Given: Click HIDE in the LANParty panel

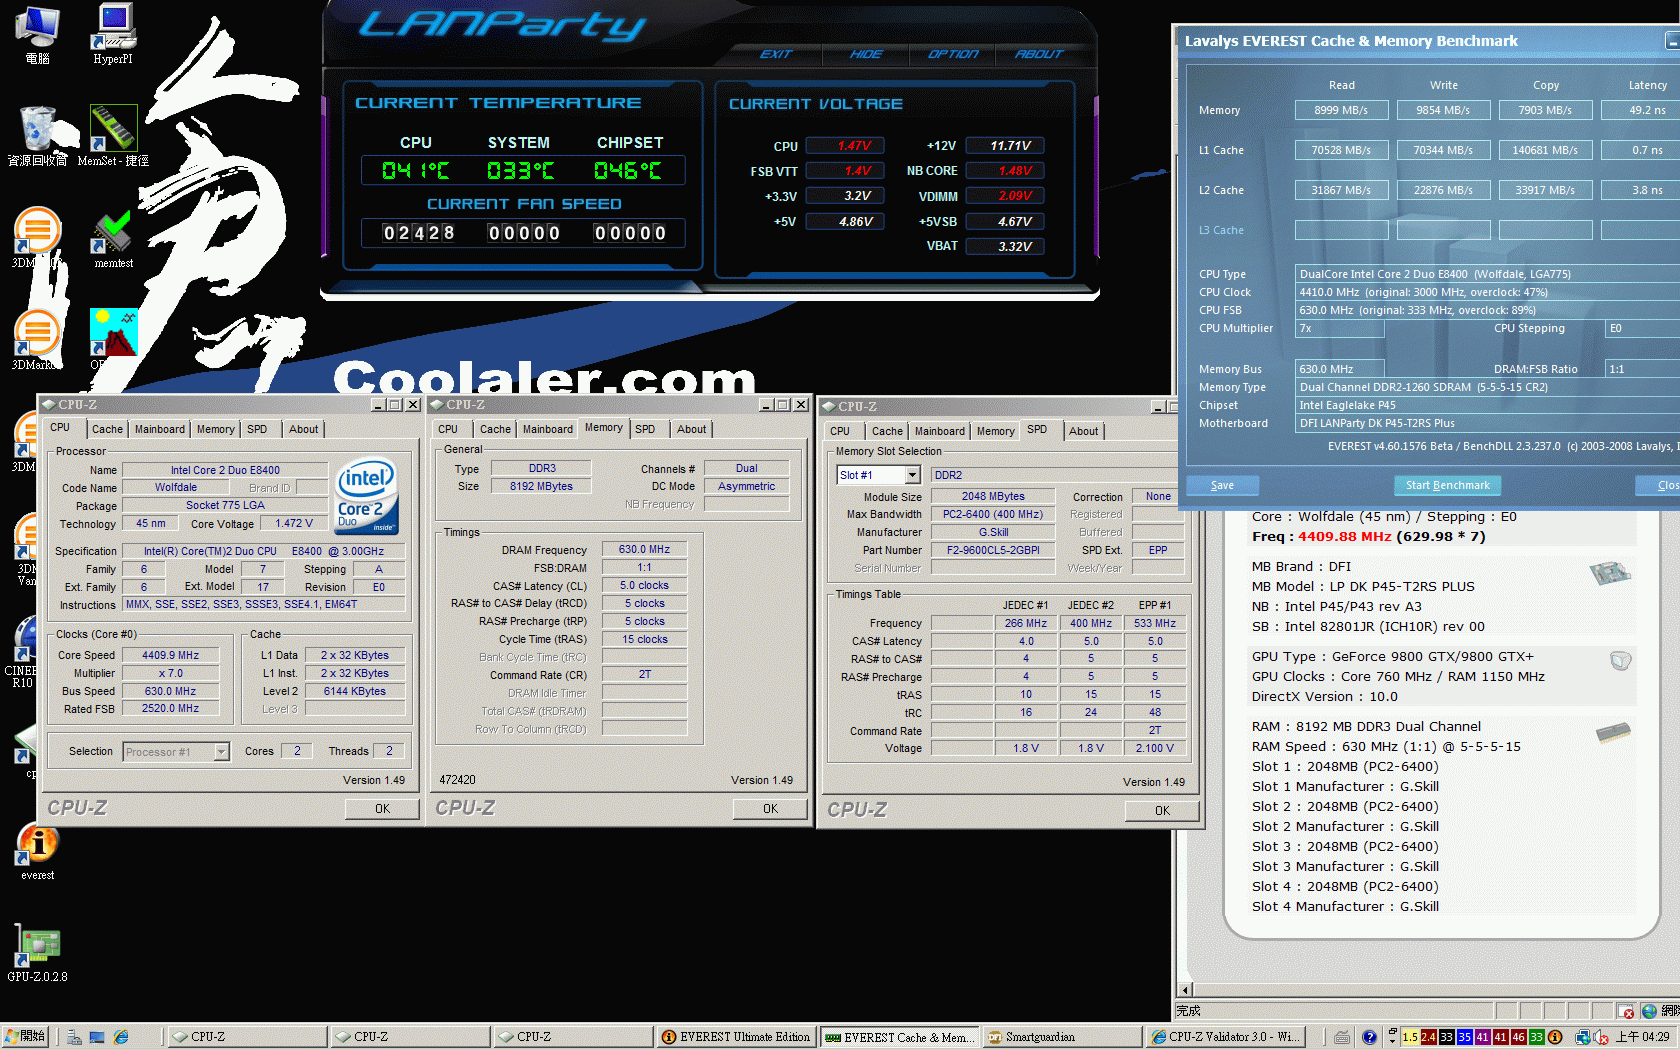Looking at the screenshot, I should 866,54.
